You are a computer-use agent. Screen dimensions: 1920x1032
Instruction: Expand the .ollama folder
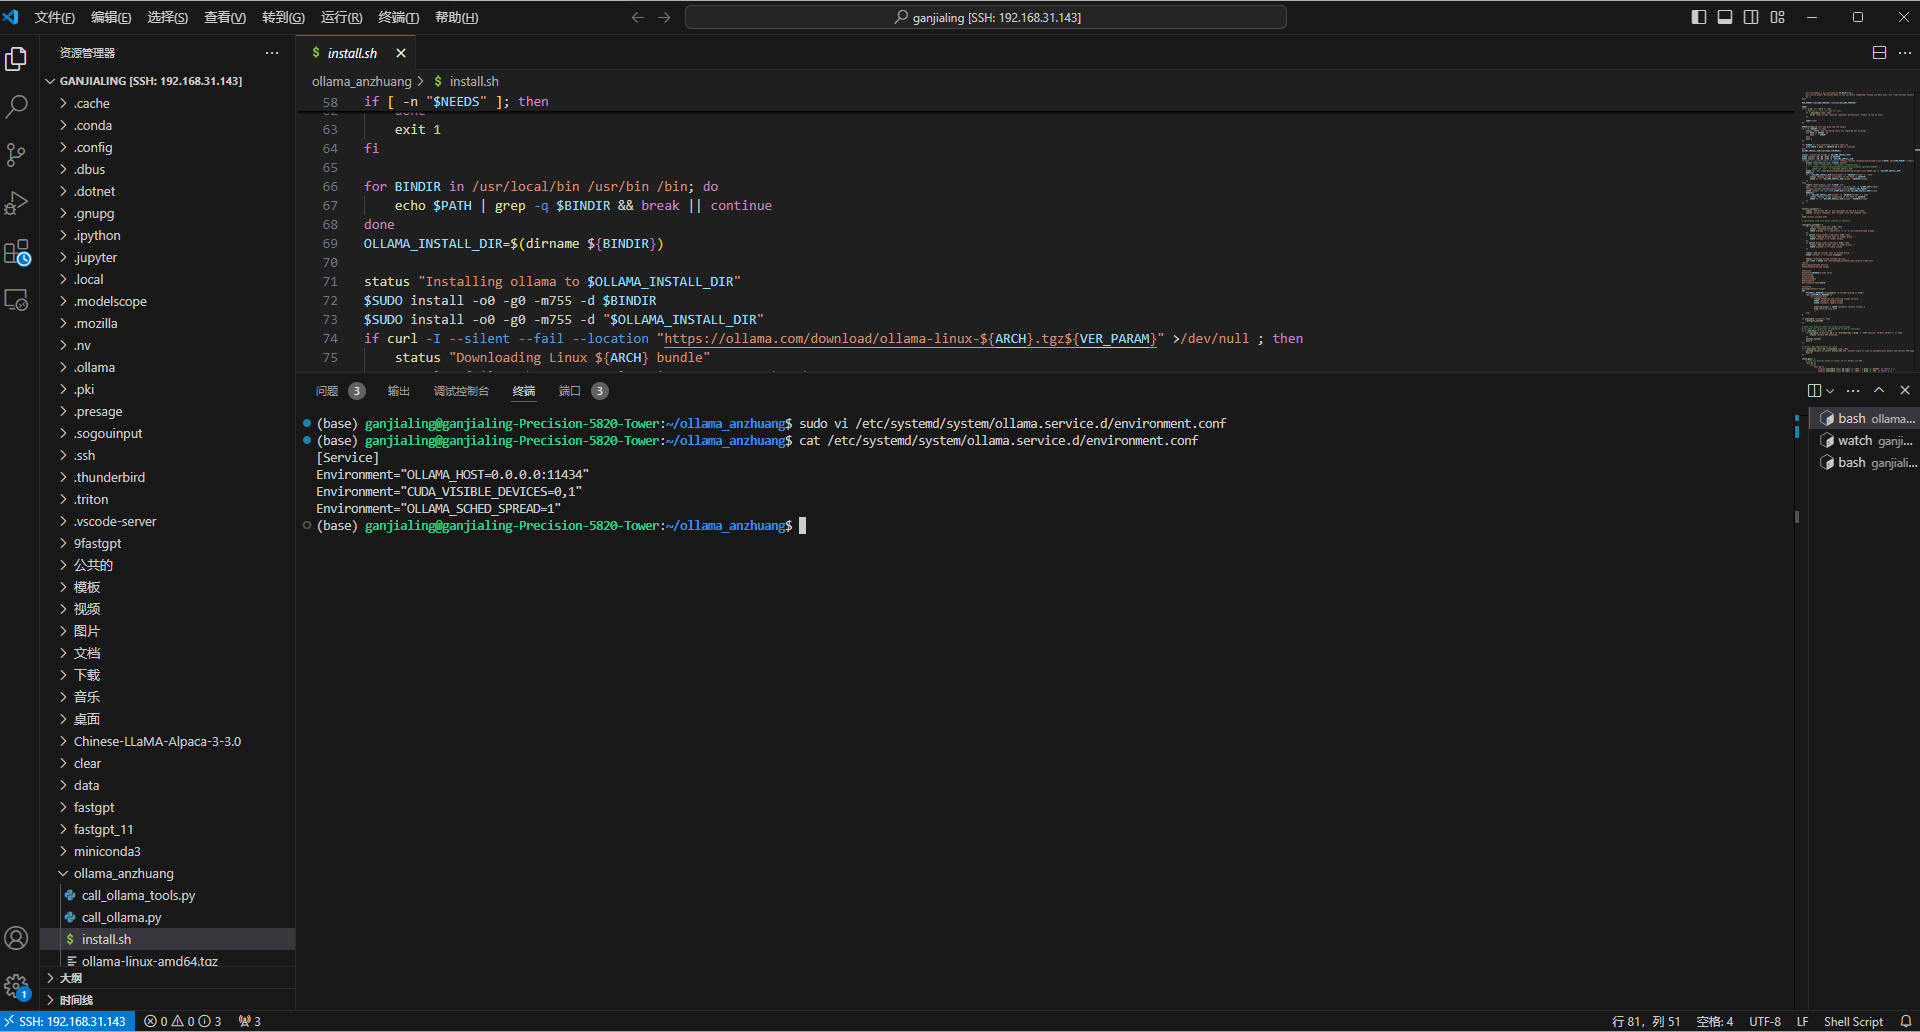click(167, 367)
